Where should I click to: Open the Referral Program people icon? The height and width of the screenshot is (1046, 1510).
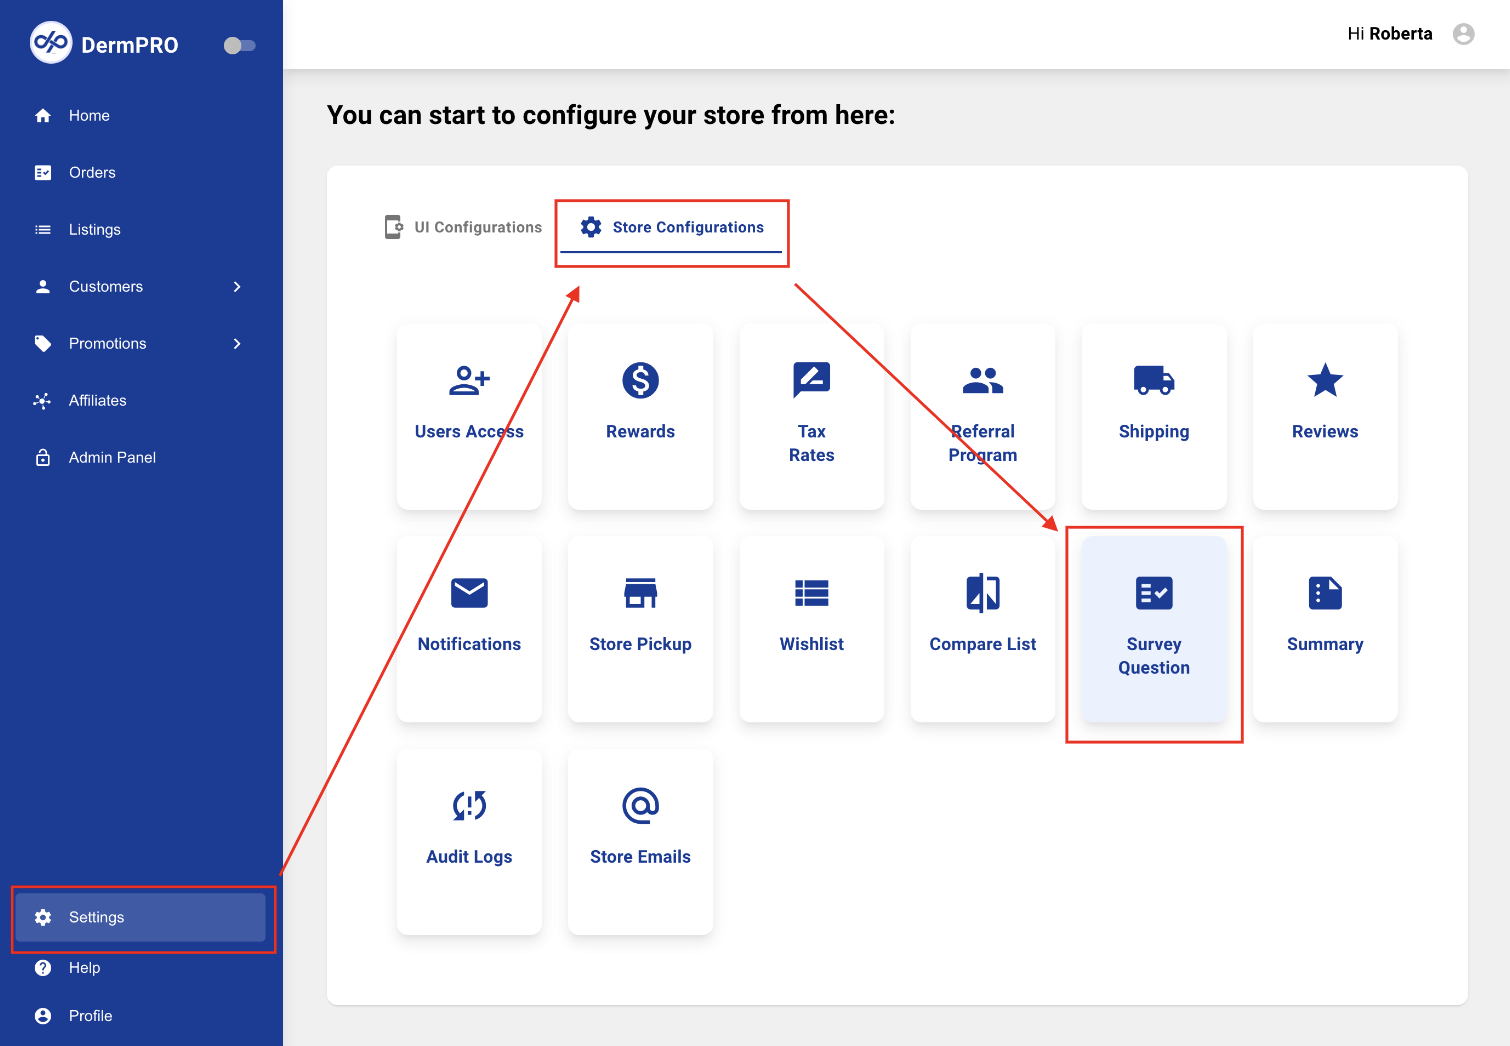(983, 380)
